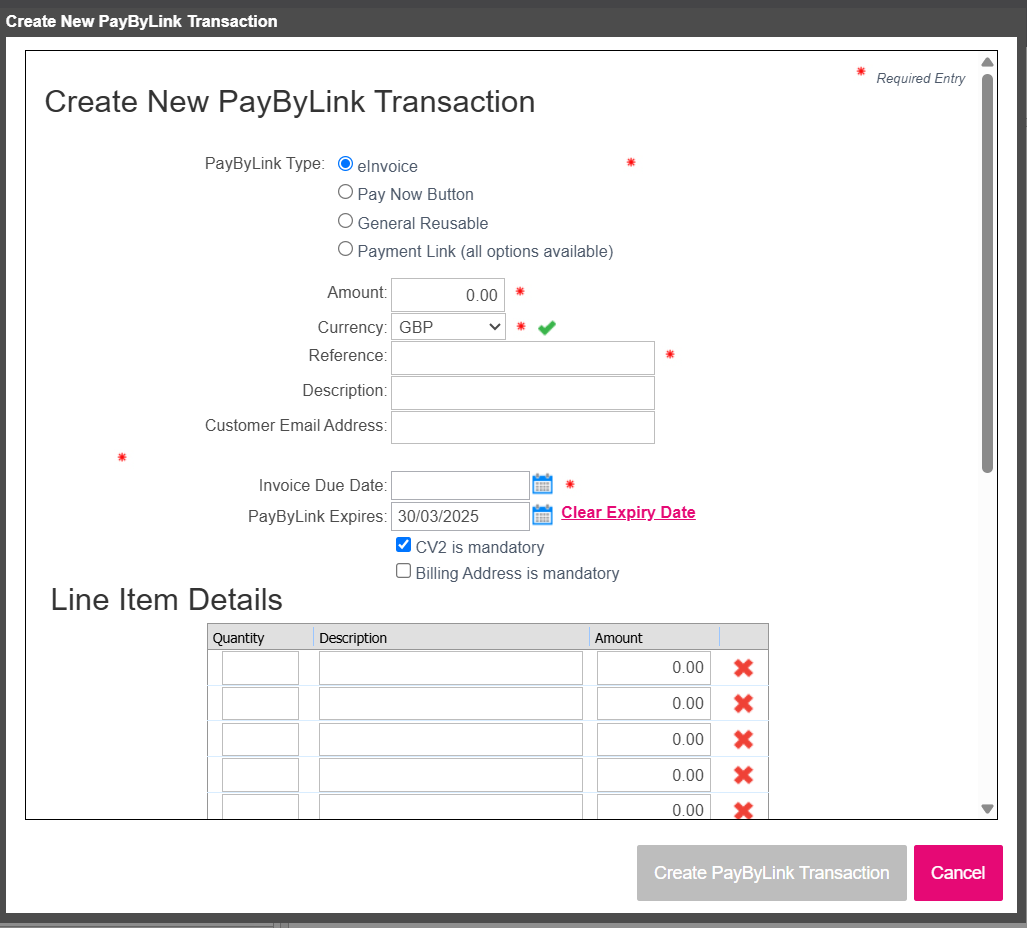1027x928 pixels.
Task: Focus Description field in second line item row
Action: [451, 703]
